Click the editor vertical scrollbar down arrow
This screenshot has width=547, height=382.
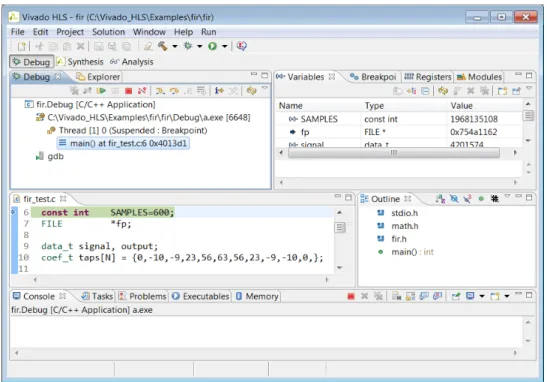pos(340,268)
